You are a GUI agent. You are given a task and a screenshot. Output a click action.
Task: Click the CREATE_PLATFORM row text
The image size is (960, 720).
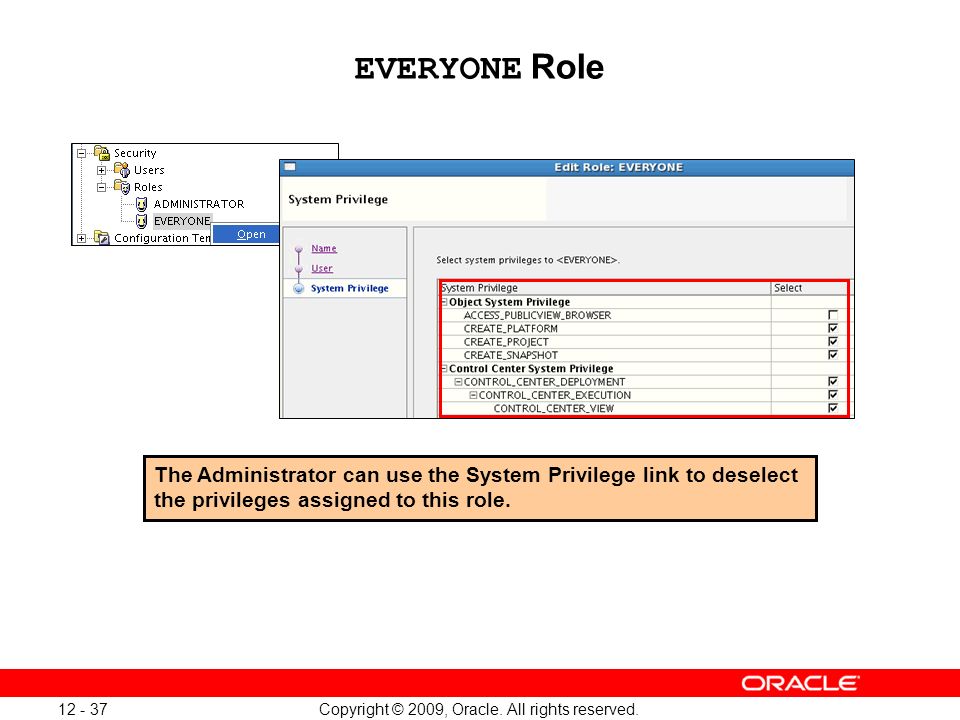tap(511, 329)
